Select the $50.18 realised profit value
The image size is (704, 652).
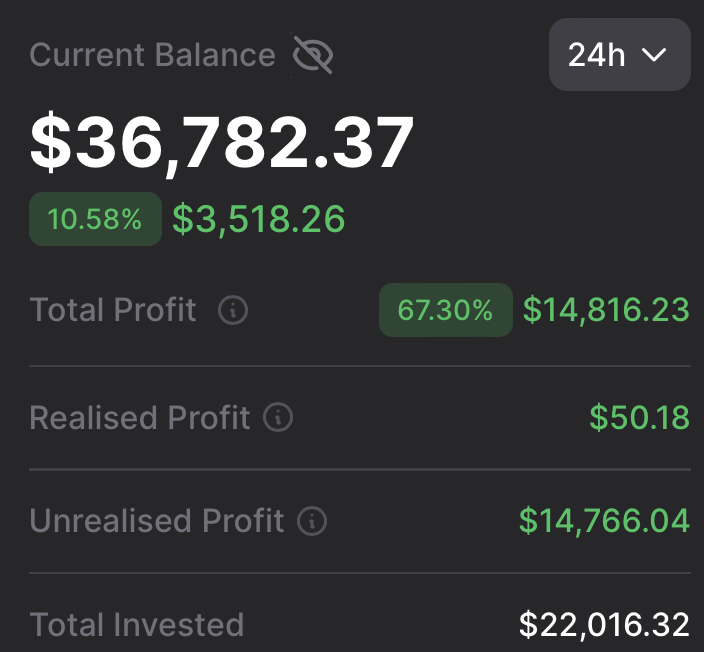point(639,417)
